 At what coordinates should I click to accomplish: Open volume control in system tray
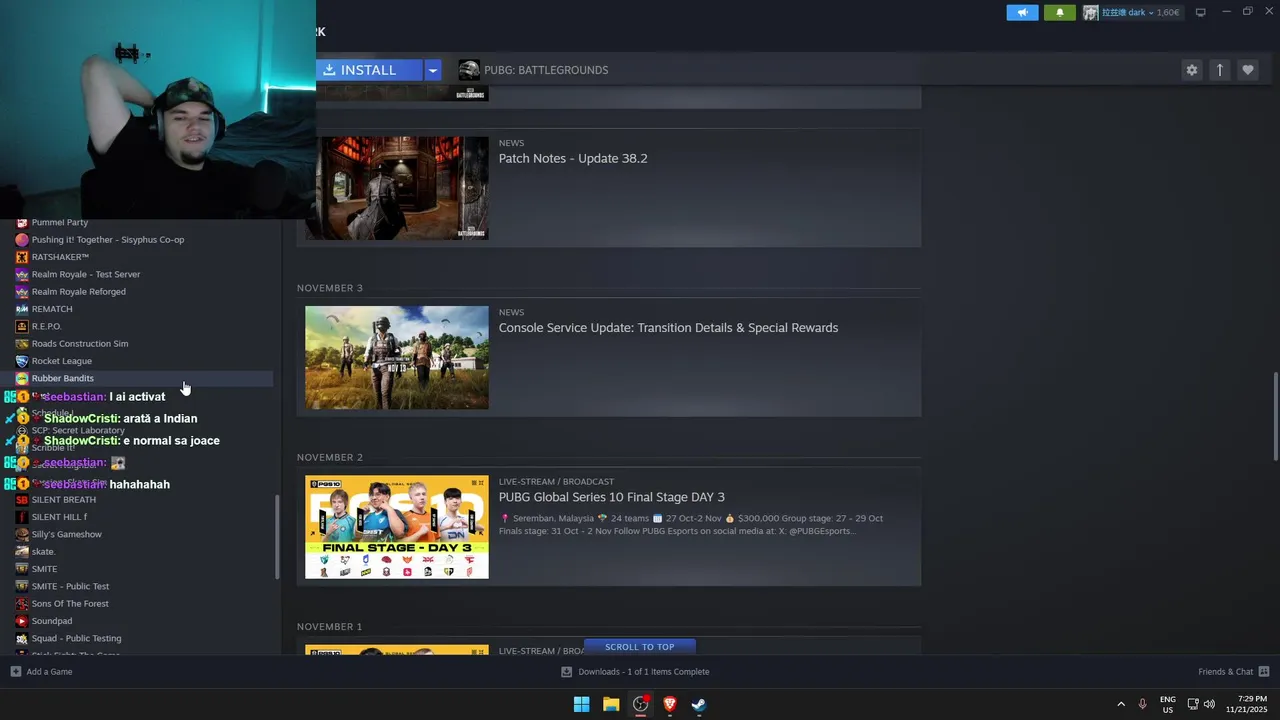tap(1209, 704)
